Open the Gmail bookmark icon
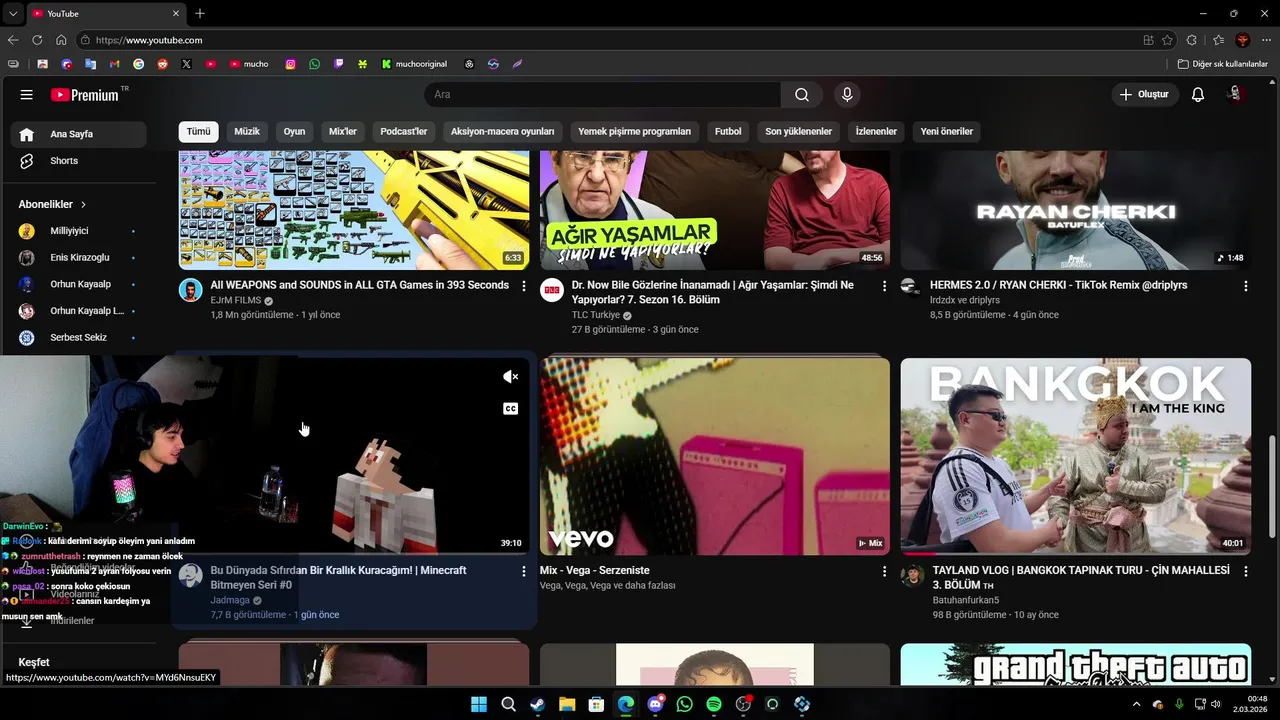This screenshot has height=720, width=1280. [x=115, y=64]
